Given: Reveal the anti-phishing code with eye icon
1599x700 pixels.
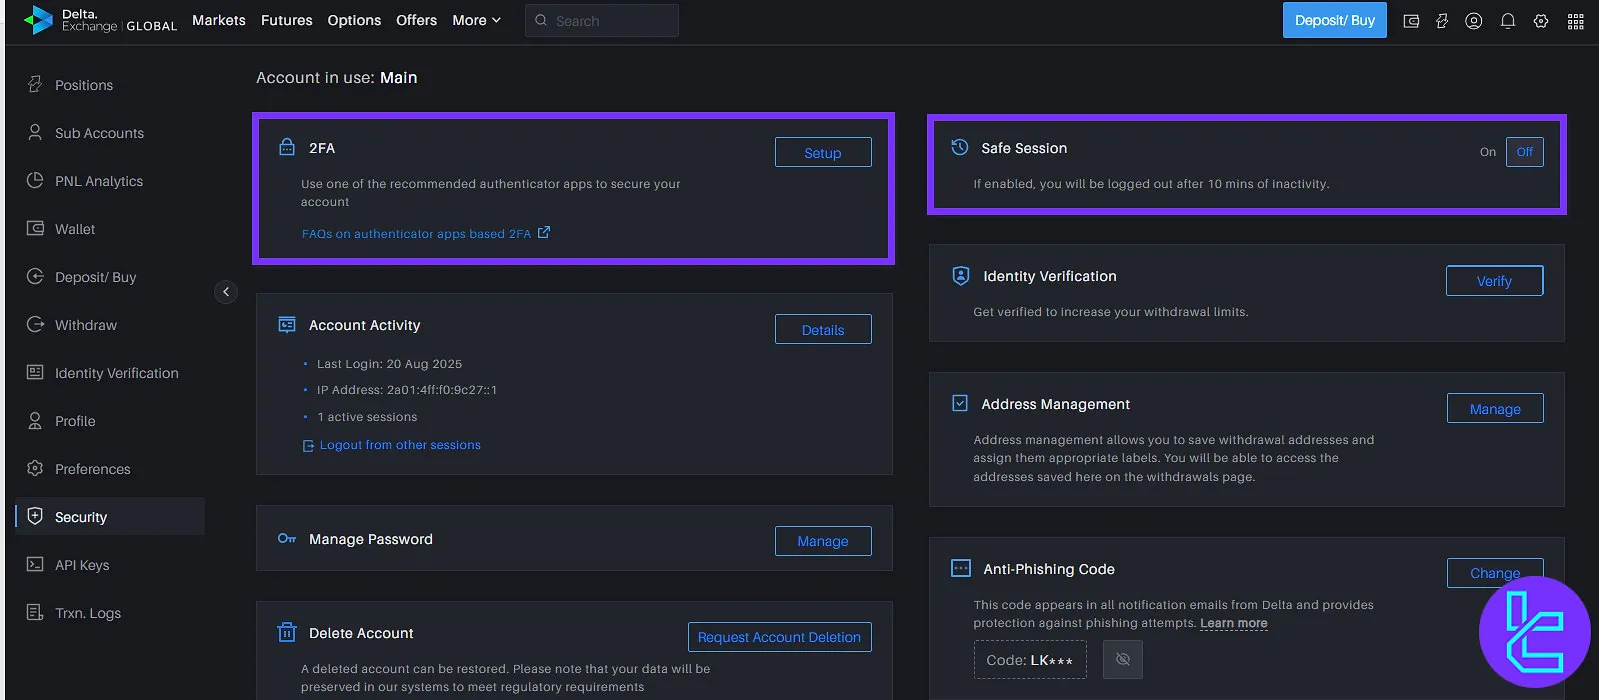Looking at the screenshot, I should coord(1123,660).
